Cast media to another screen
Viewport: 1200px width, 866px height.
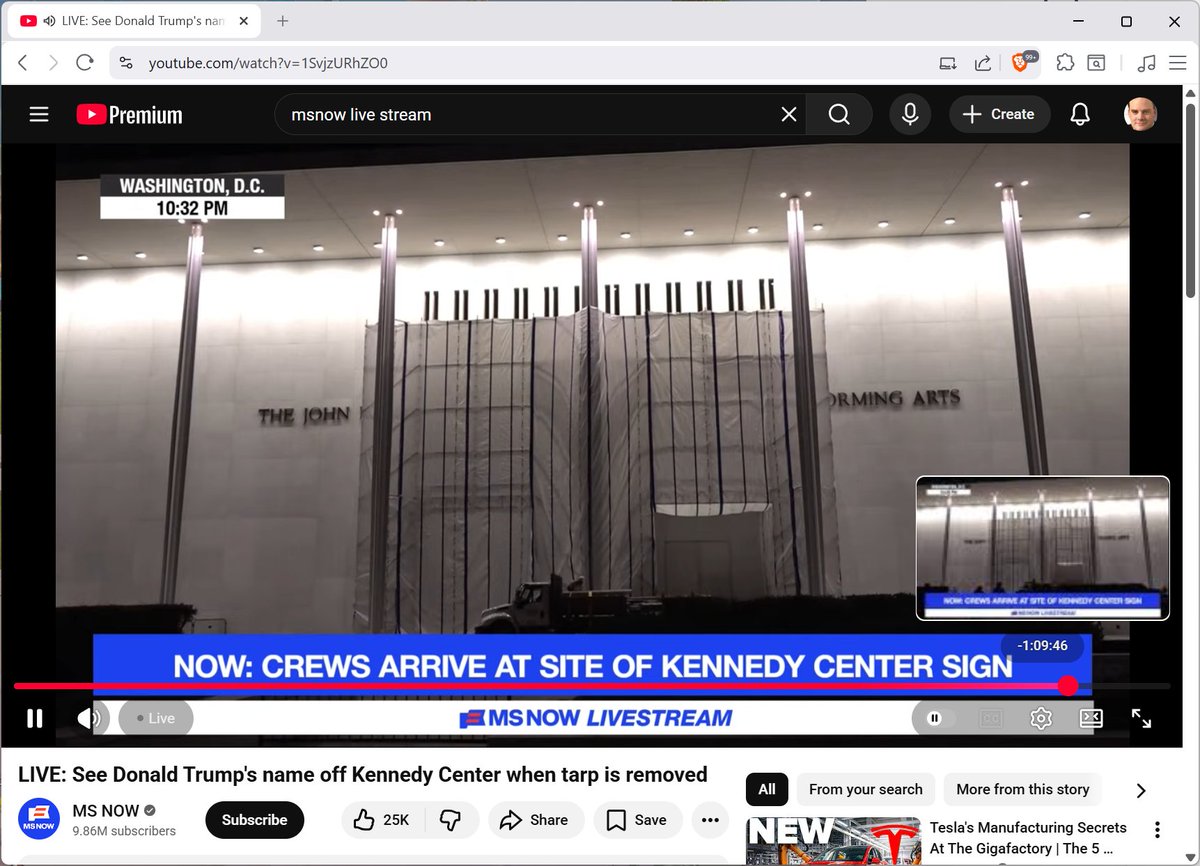pos(948,63)
